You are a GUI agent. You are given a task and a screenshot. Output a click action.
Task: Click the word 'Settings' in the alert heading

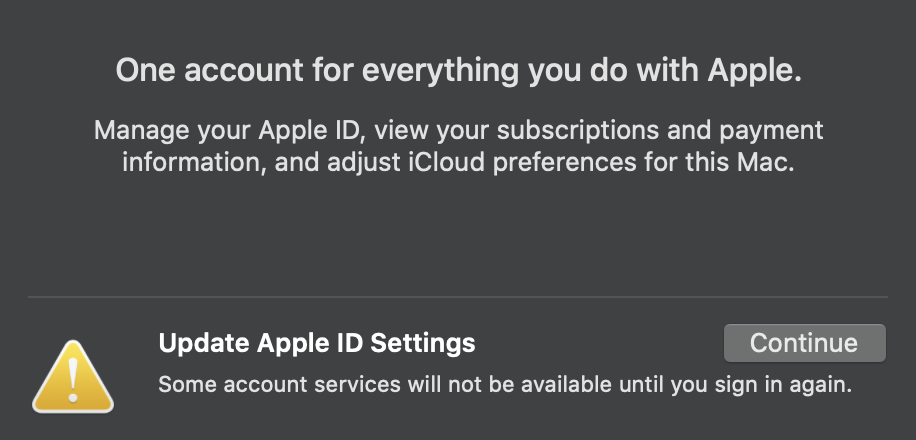[x=423, y=344]
